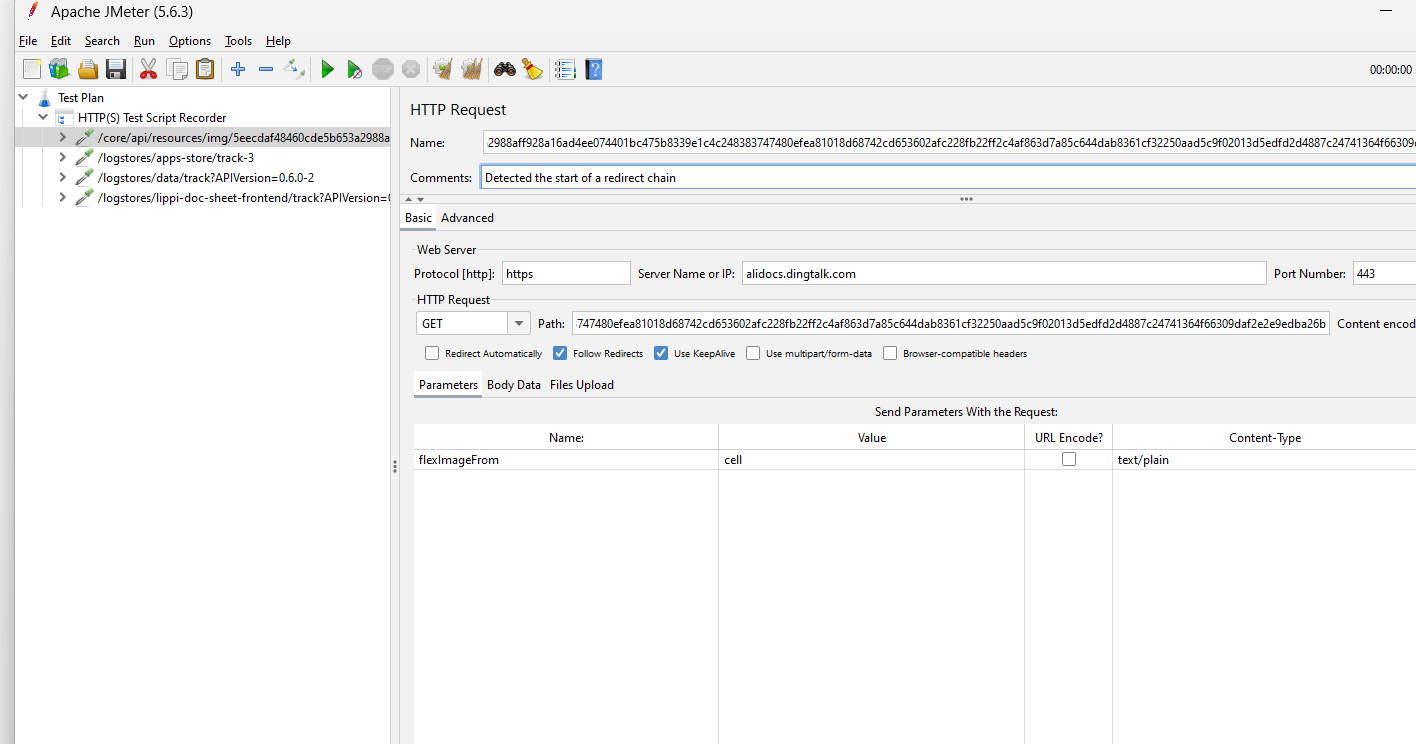
Task: Switch to the Advanced tab
Action: (467, 218)
